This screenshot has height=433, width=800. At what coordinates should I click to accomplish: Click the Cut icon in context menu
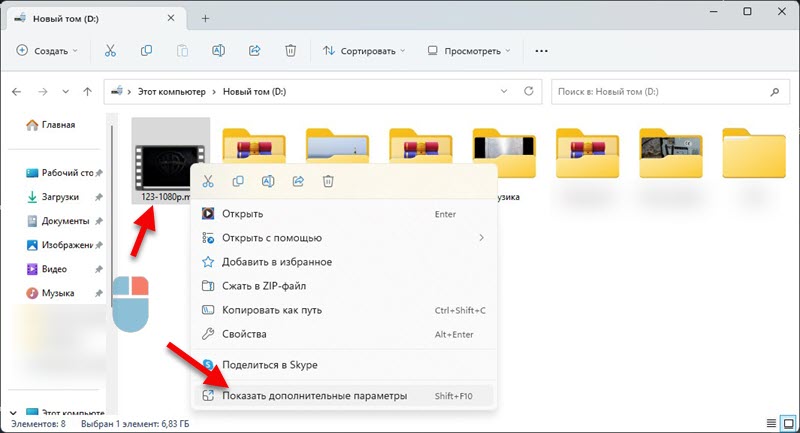coord(208,181)
